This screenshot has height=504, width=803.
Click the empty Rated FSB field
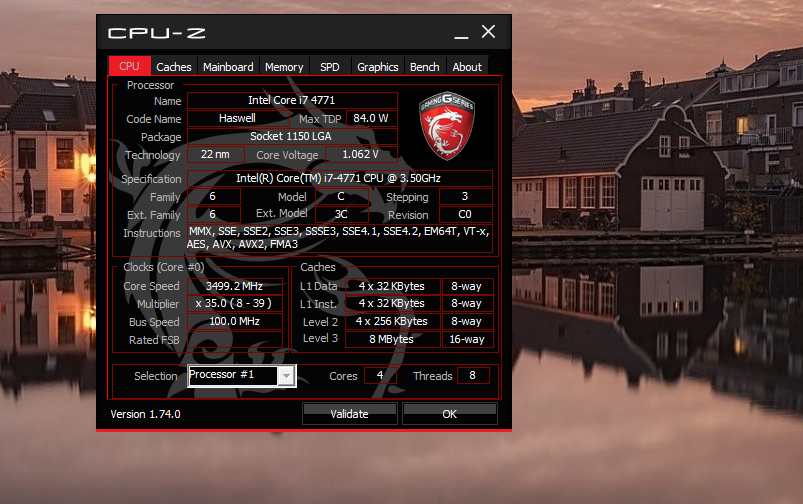235,339
